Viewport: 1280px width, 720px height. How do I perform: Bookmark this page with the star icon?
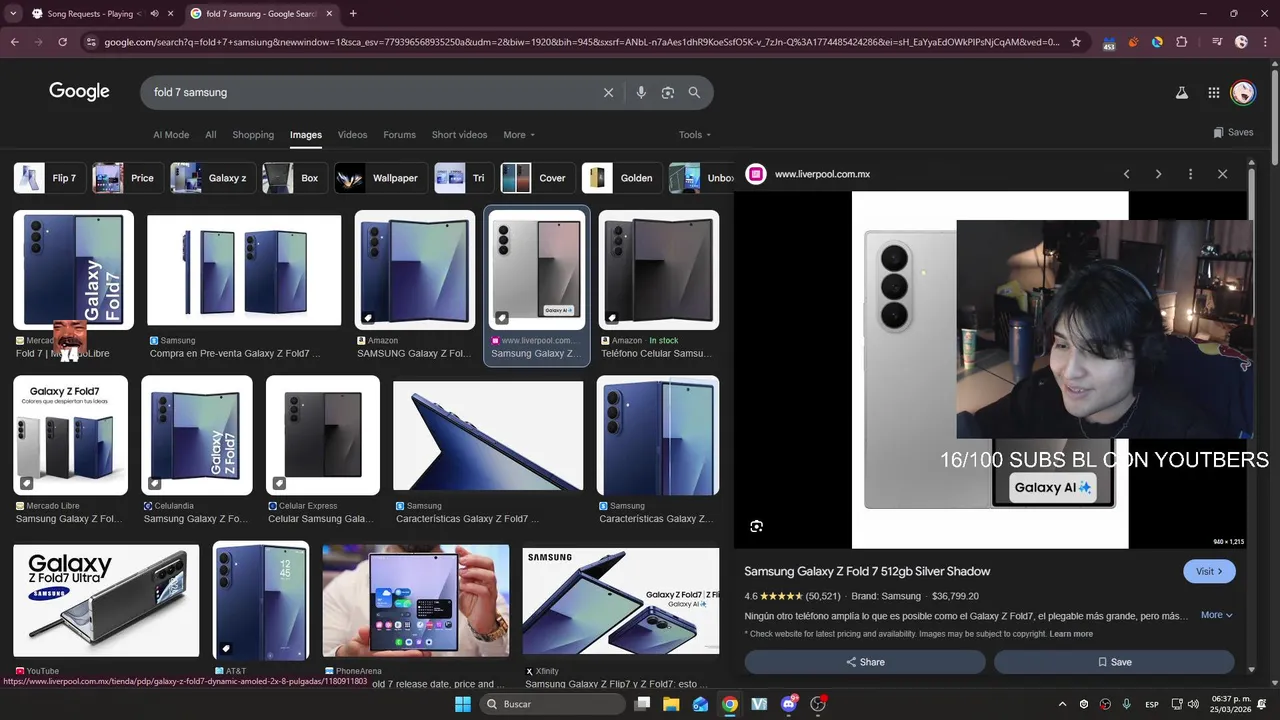point(1076,42)
